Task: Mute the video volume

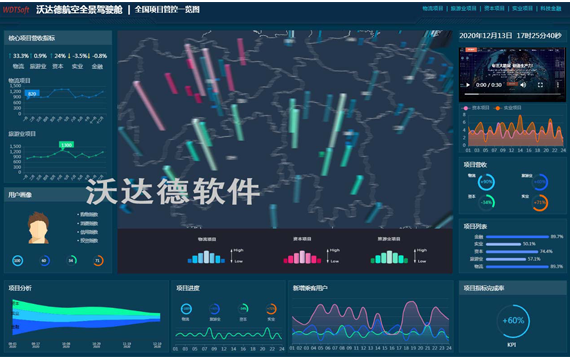Action: coord(523,85)
